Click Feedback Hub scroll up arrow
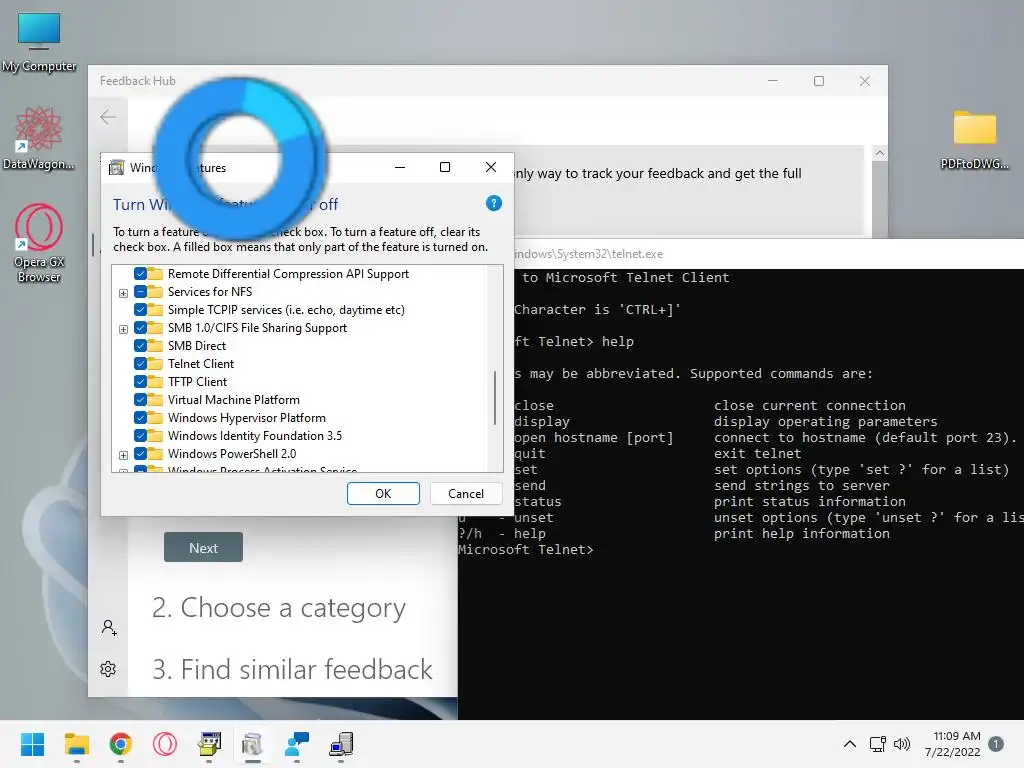Image resolution: width=1024 pixels, height=768 pixels. [880, 153]
